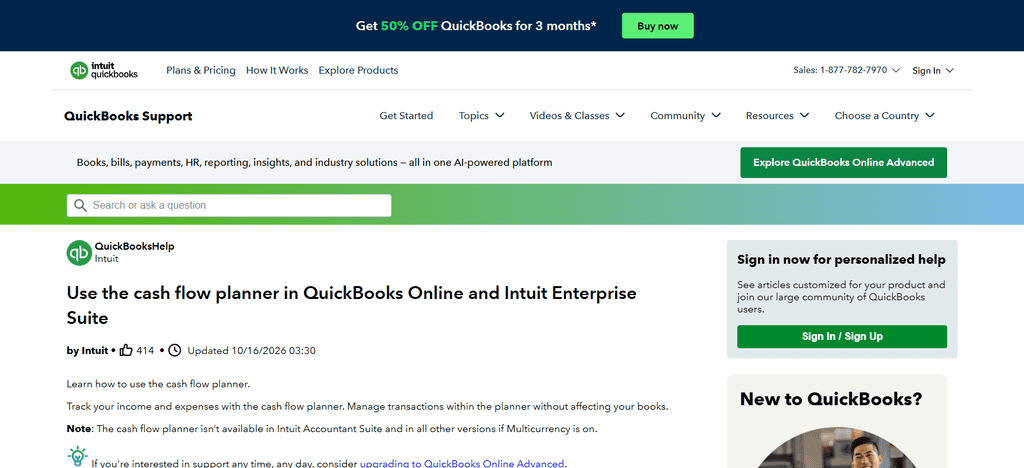Click the clock icon beside Updated date
This screenshot has width=1024, height=468.
[x=174, y=351]
